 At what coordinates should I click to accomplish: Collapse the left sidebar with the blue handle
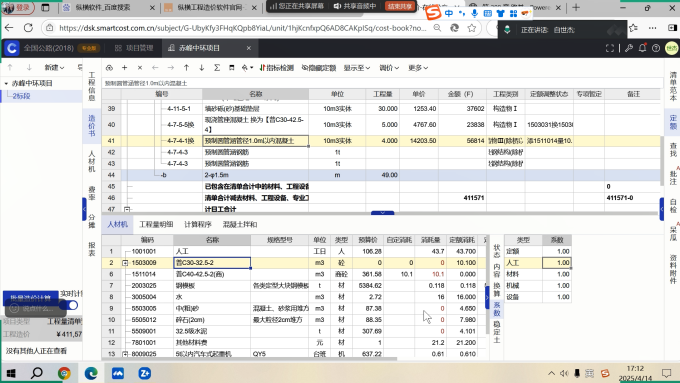click(84, 209)
